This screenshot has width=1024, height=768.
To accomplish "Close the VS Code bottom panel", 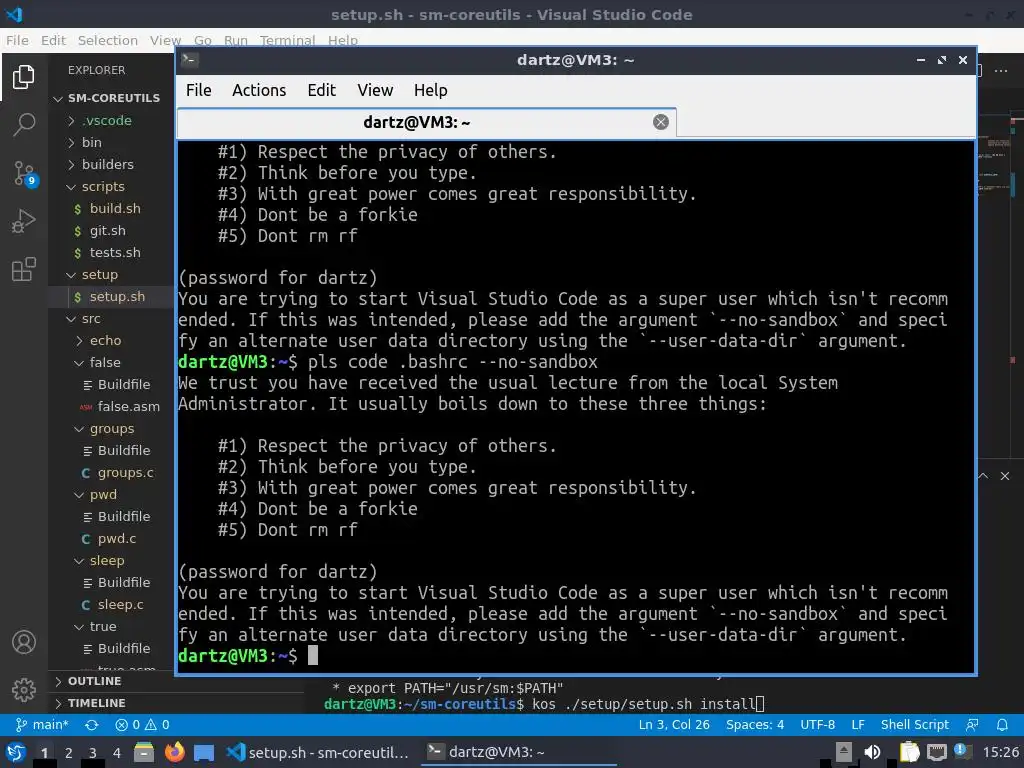I will 1004,476.
